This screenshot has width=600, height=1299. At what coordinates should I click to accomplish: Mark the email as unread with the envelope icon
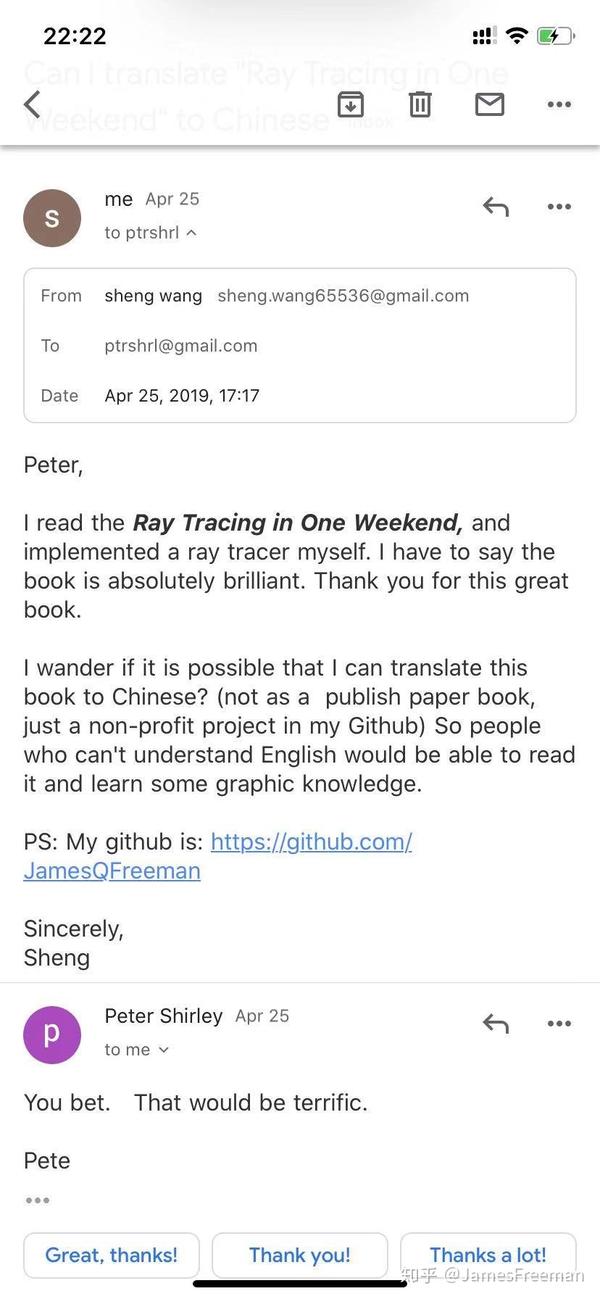[x=489, y=104]
